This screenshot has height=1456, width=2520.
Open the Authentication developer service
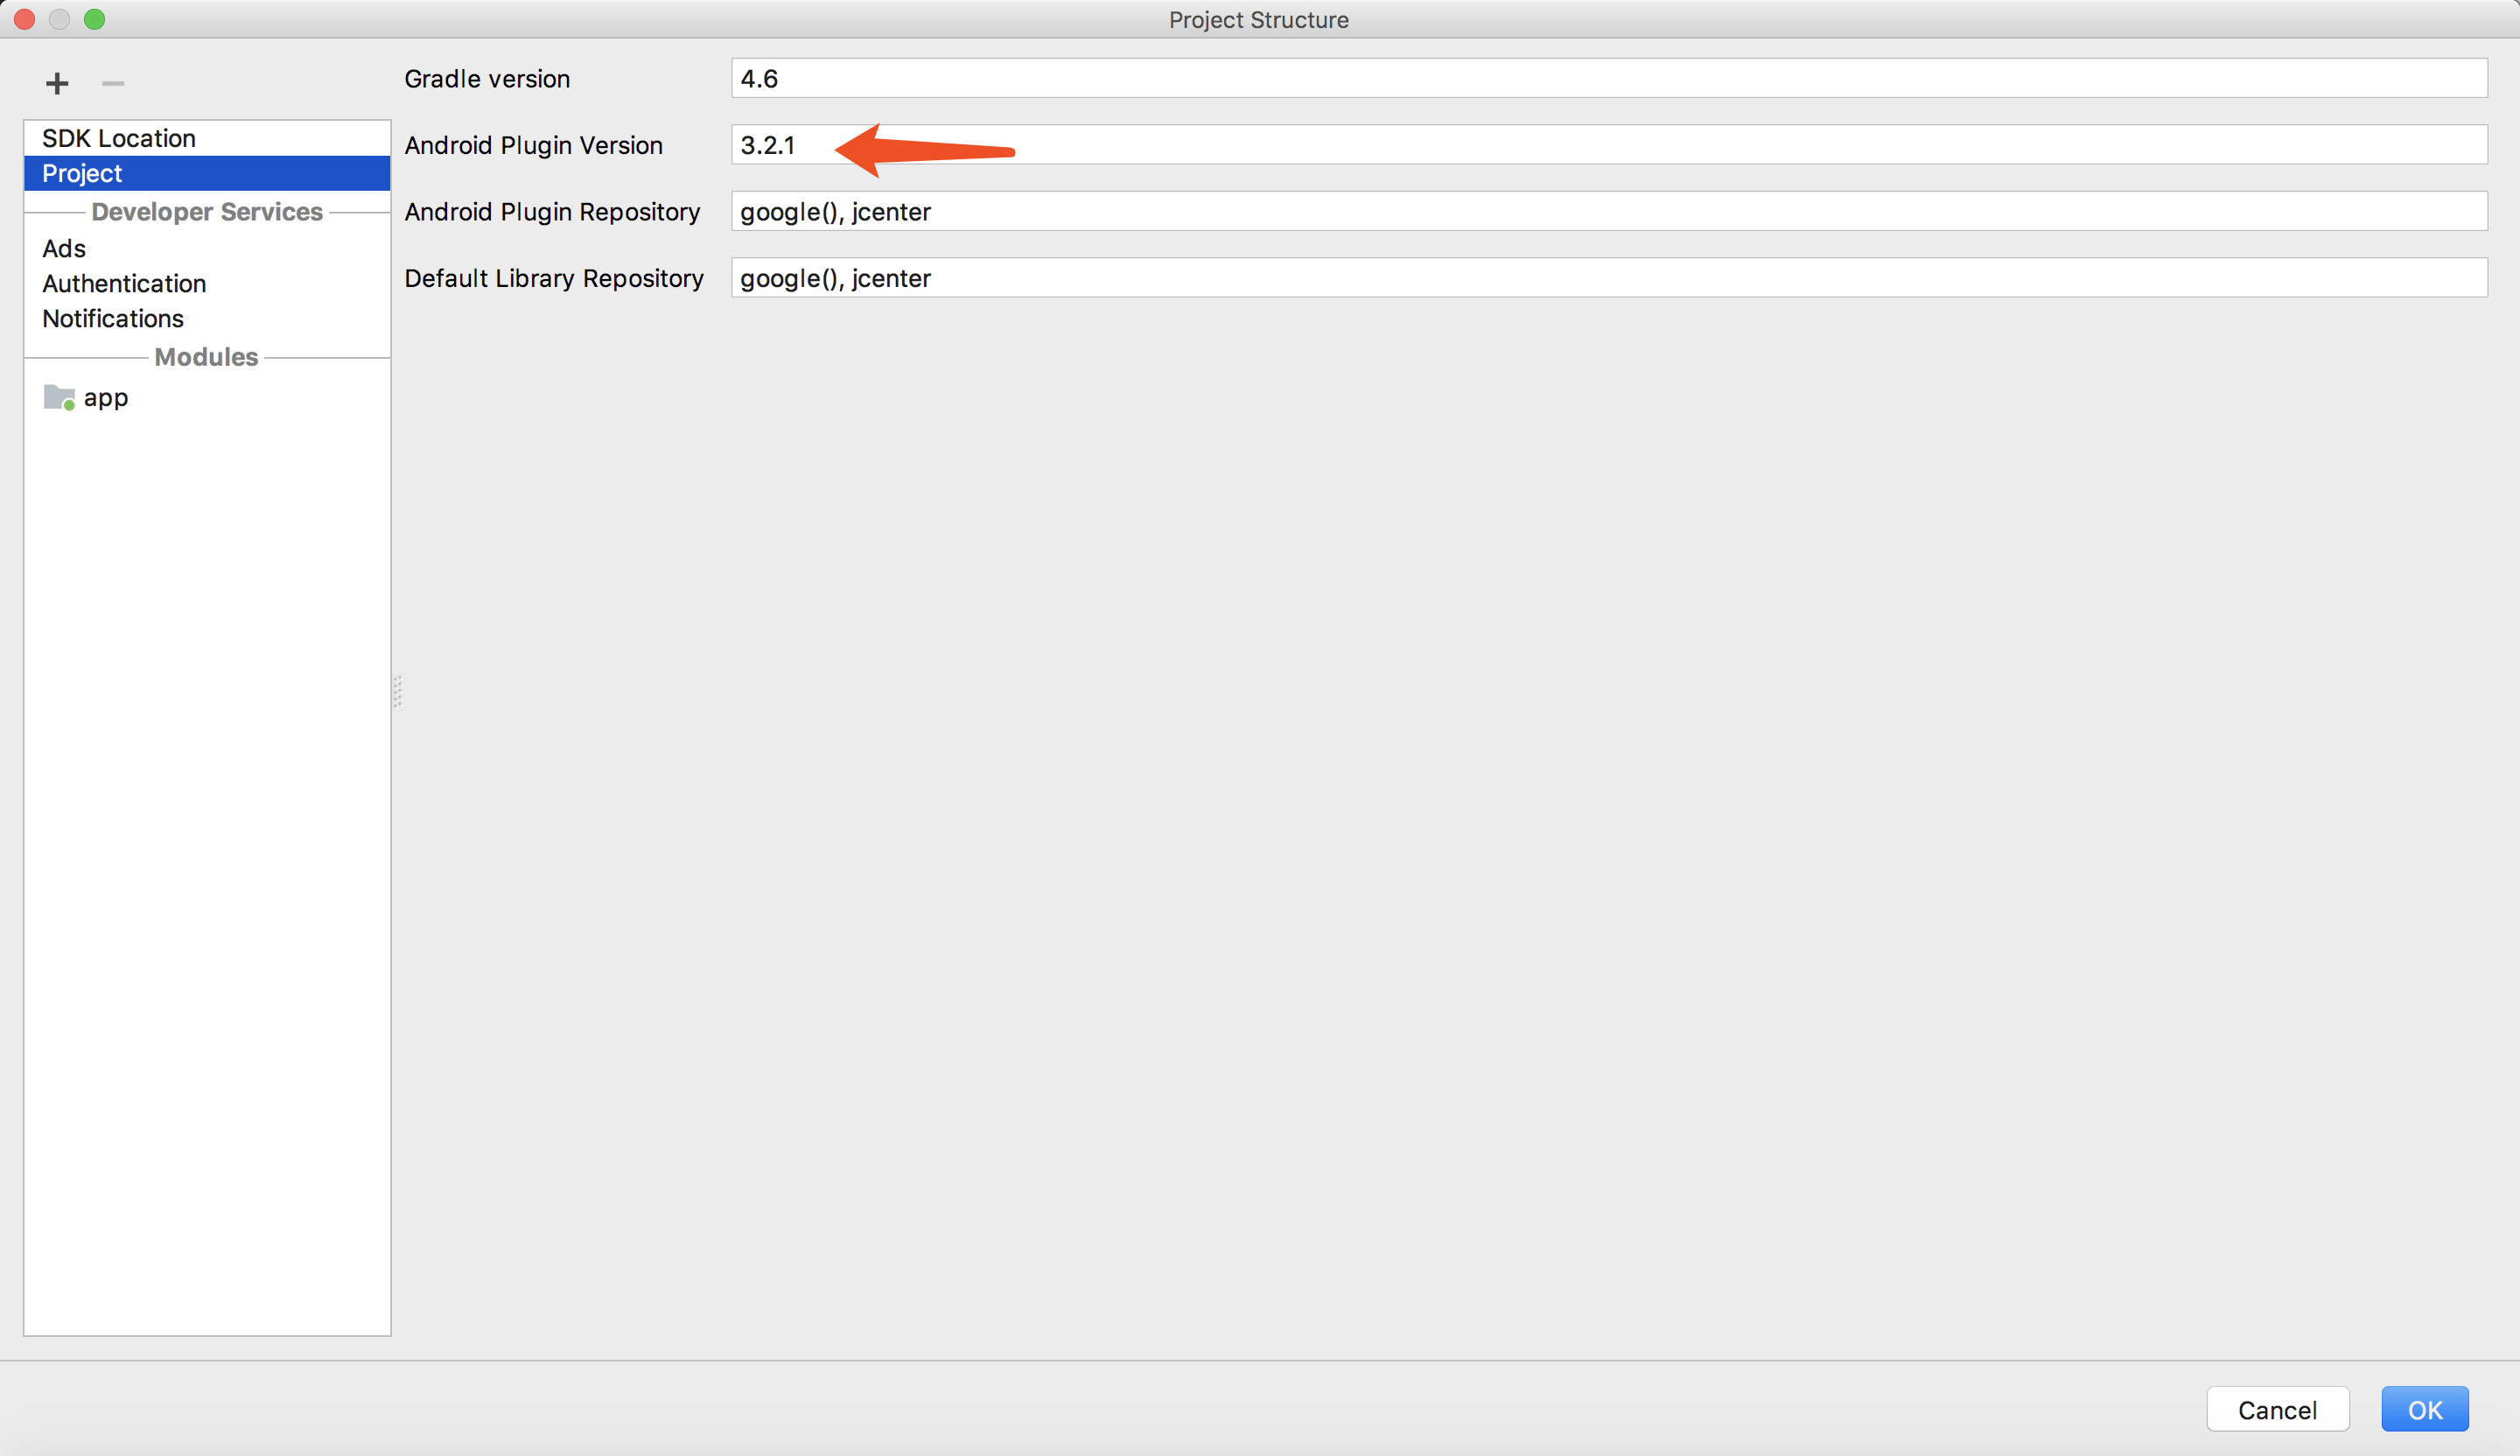click(x=207, y=283)
